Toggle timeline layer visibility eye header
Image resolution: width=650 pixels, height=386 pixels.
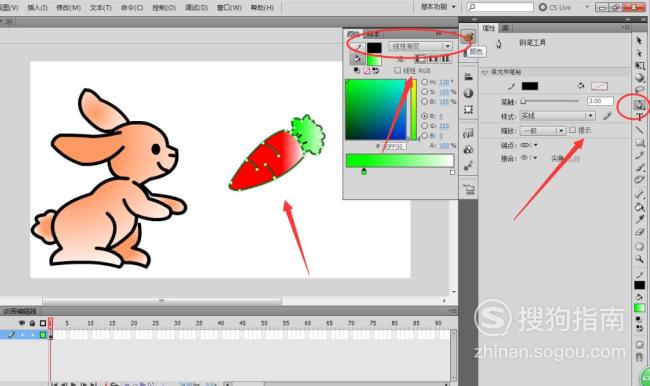click(x=22, y=323)
